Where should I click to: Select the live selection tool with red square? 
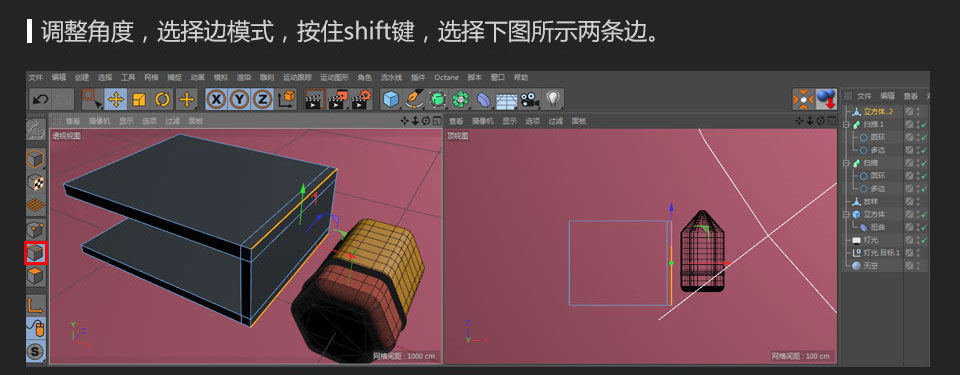click(92, 99)
